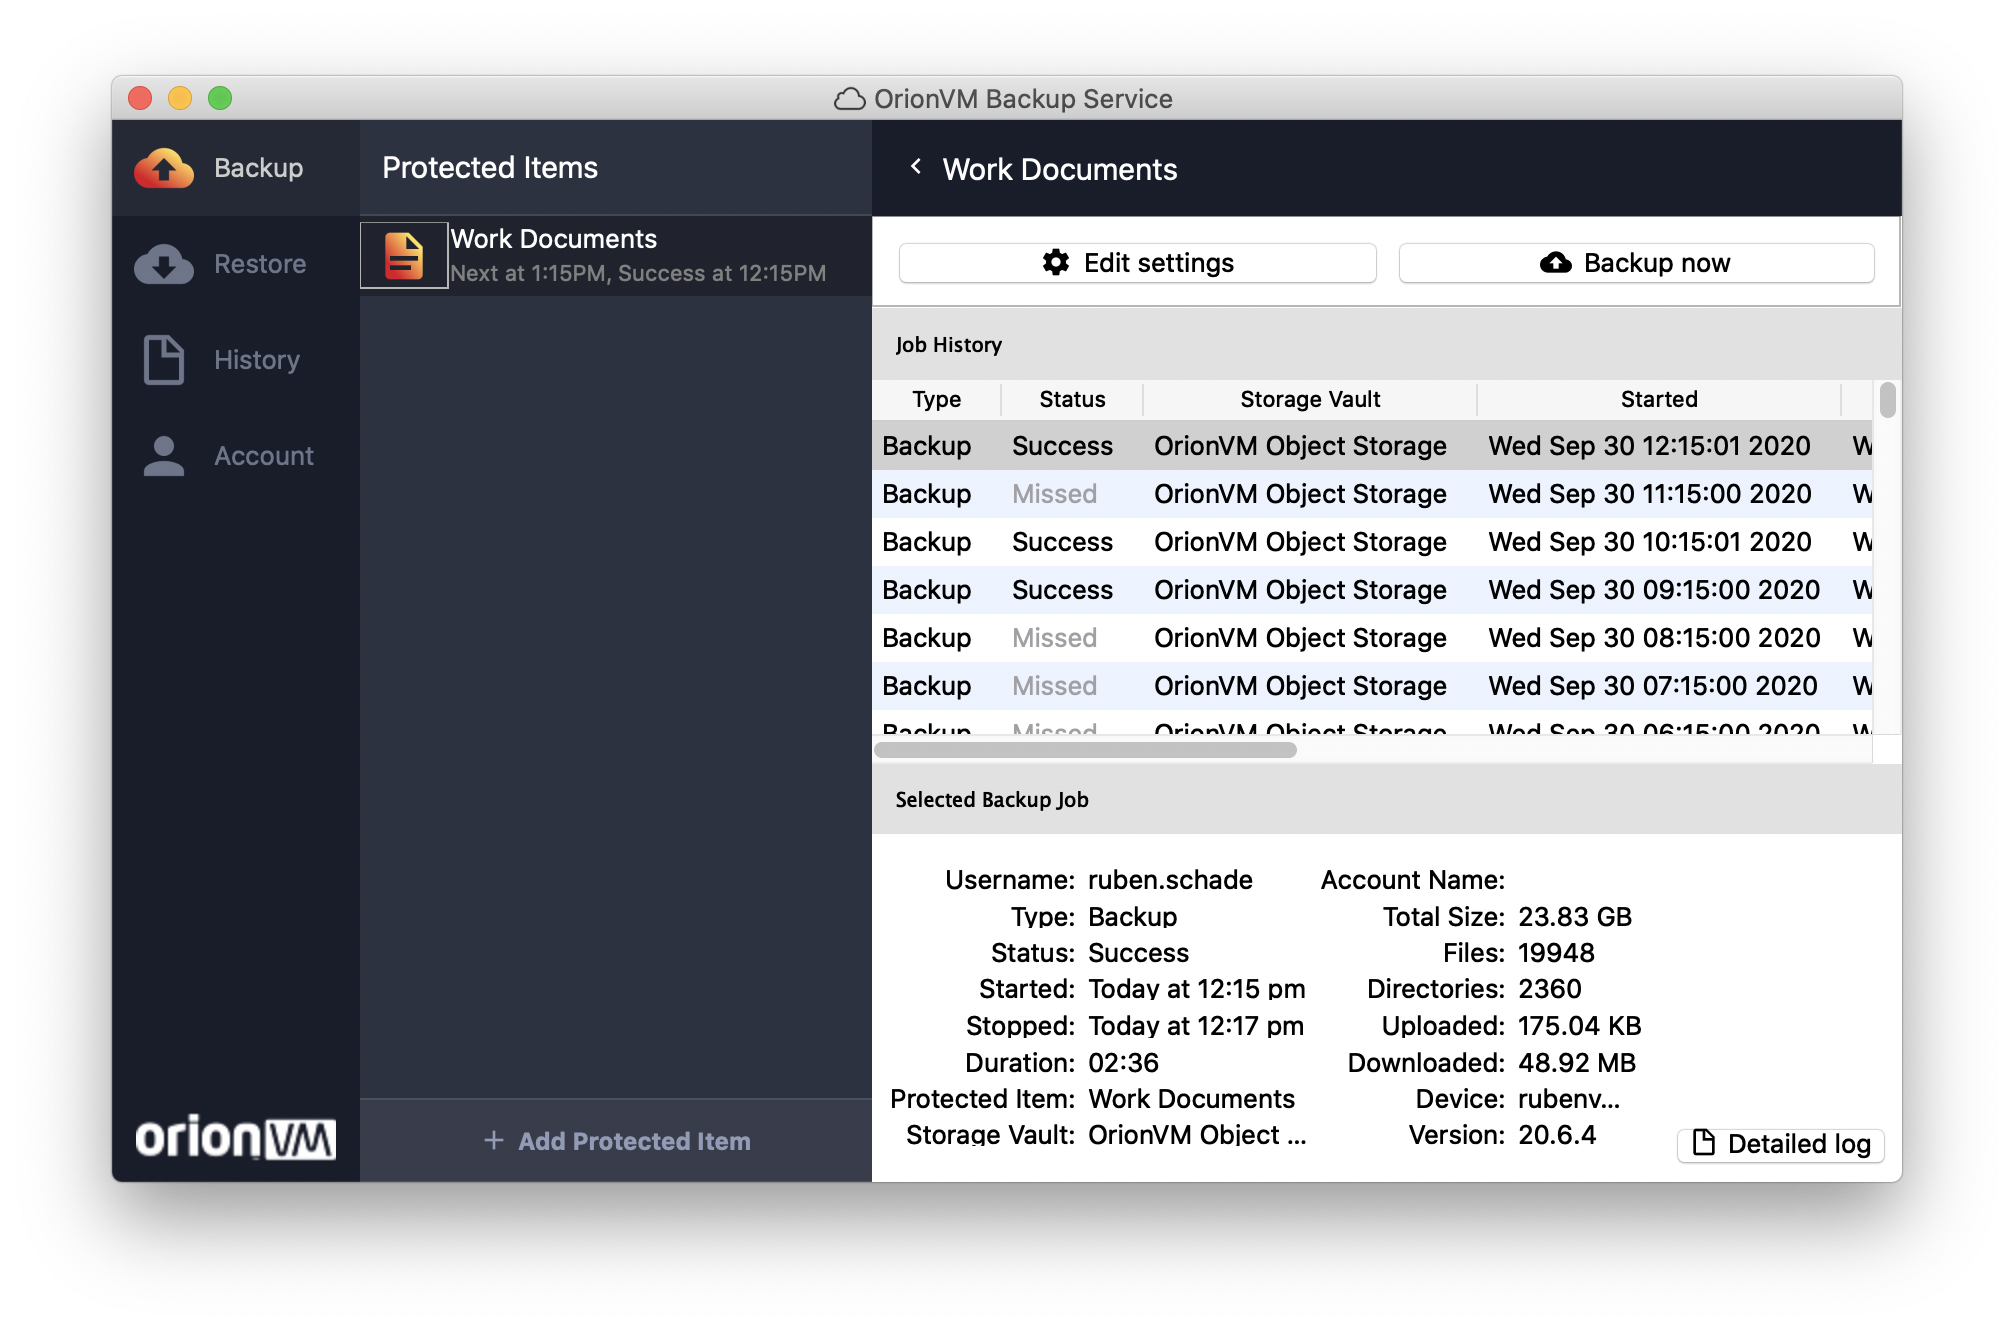The image size is (2014, 1330).
Task: Sort job history by Type column
Action: [x=936, y=399]
